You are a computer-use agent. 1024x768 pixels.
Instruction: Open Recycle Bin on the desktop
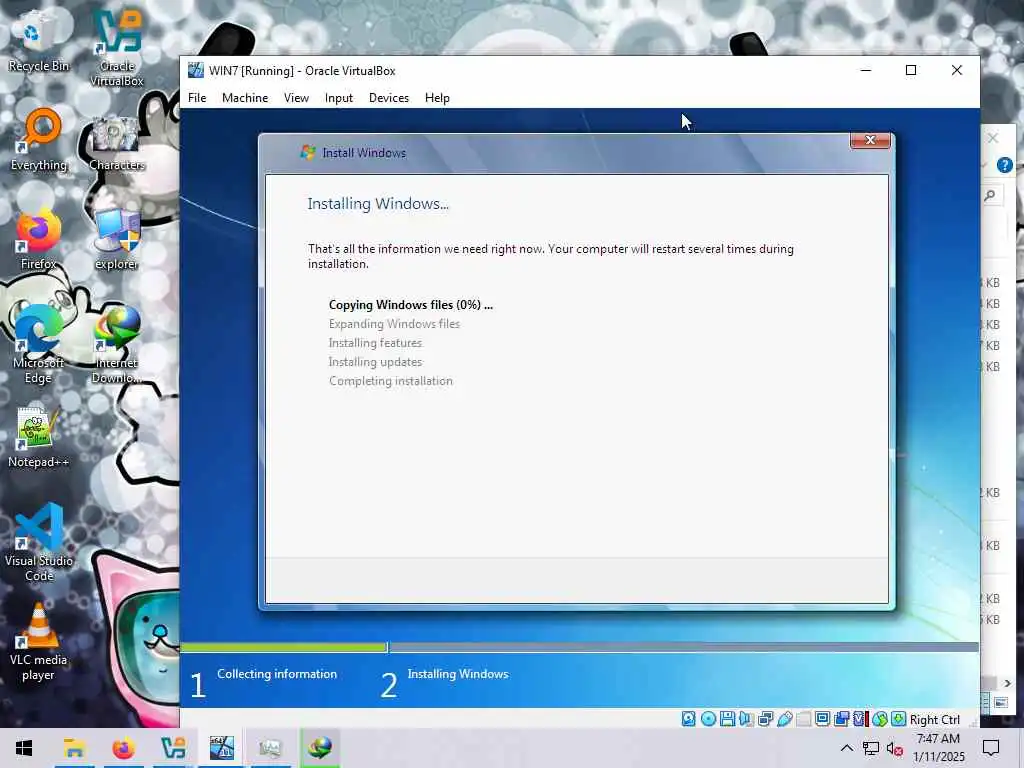38,42
